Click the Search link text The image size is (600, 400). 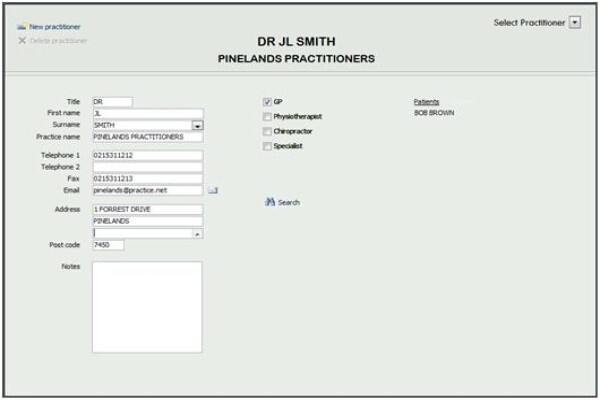[x=289, y=202]
